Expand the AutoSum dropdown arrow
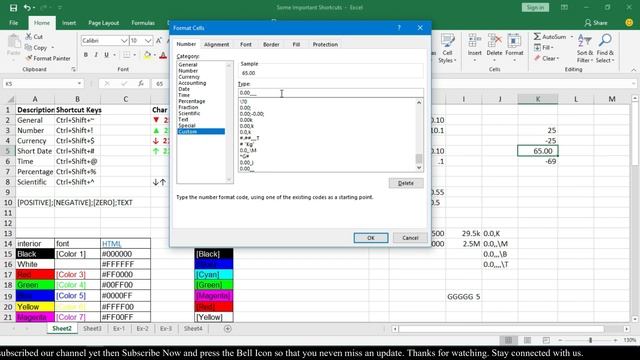 point(572,37)
